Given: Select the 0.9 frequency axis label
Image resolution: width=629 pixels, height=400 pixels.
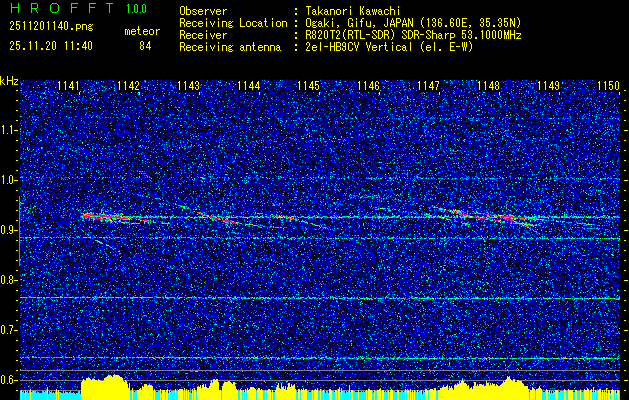Looking at the screenshot, I should coord(10,230).
